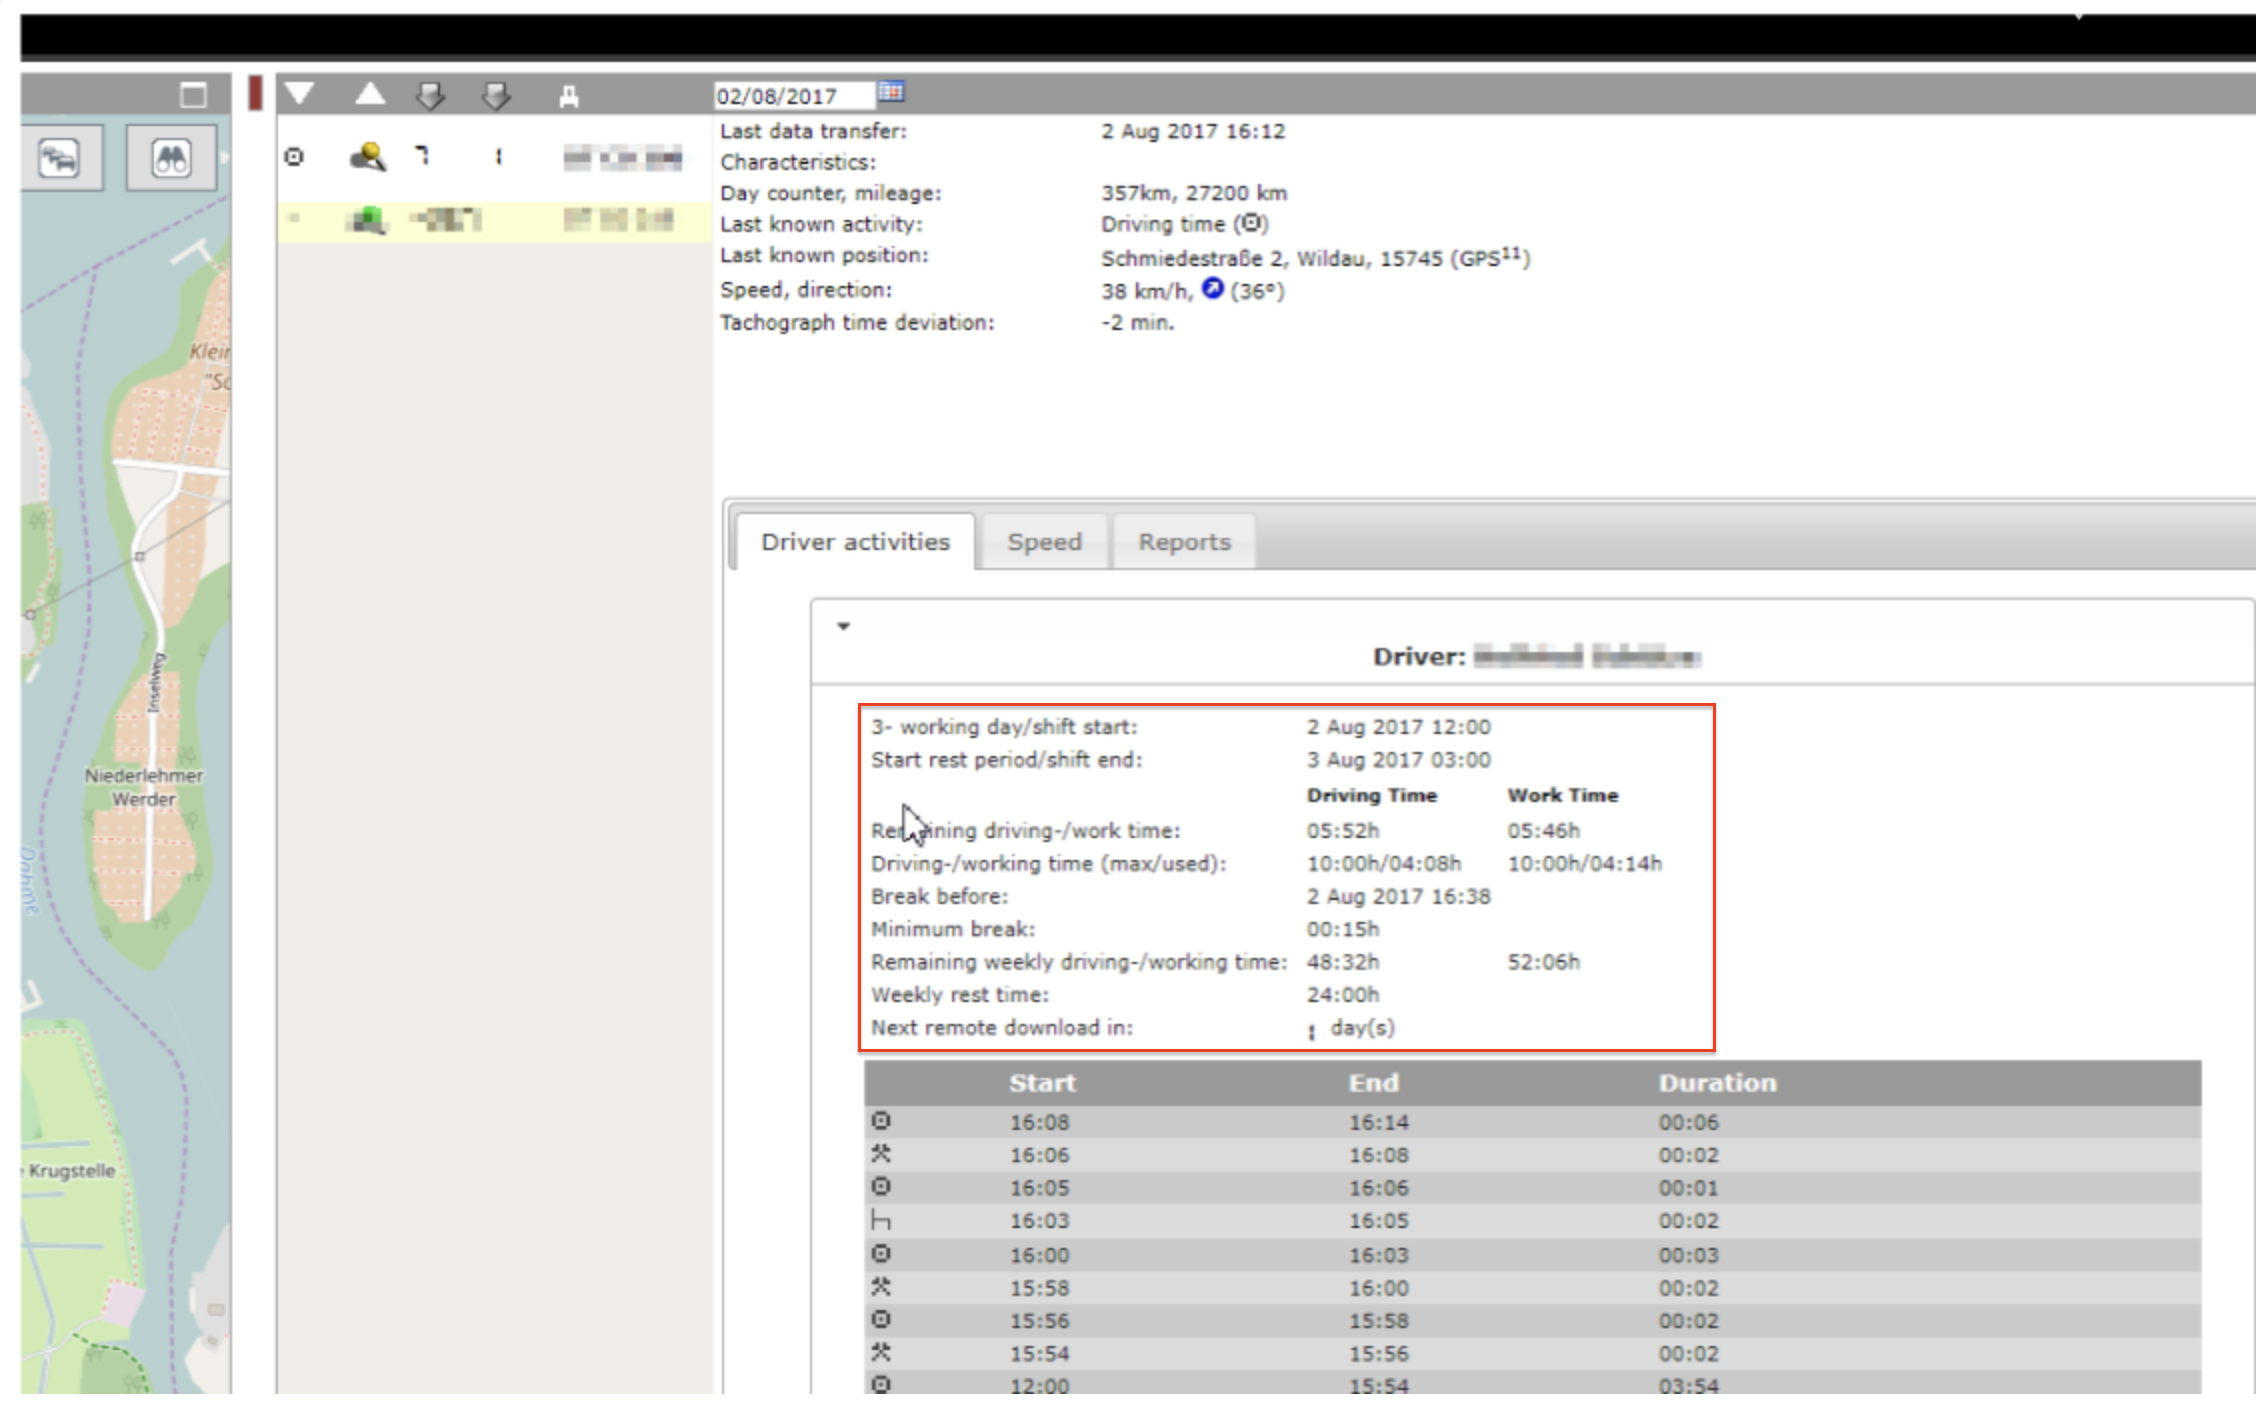Click the 02/08/2017 date field

(x=790, y=96)
